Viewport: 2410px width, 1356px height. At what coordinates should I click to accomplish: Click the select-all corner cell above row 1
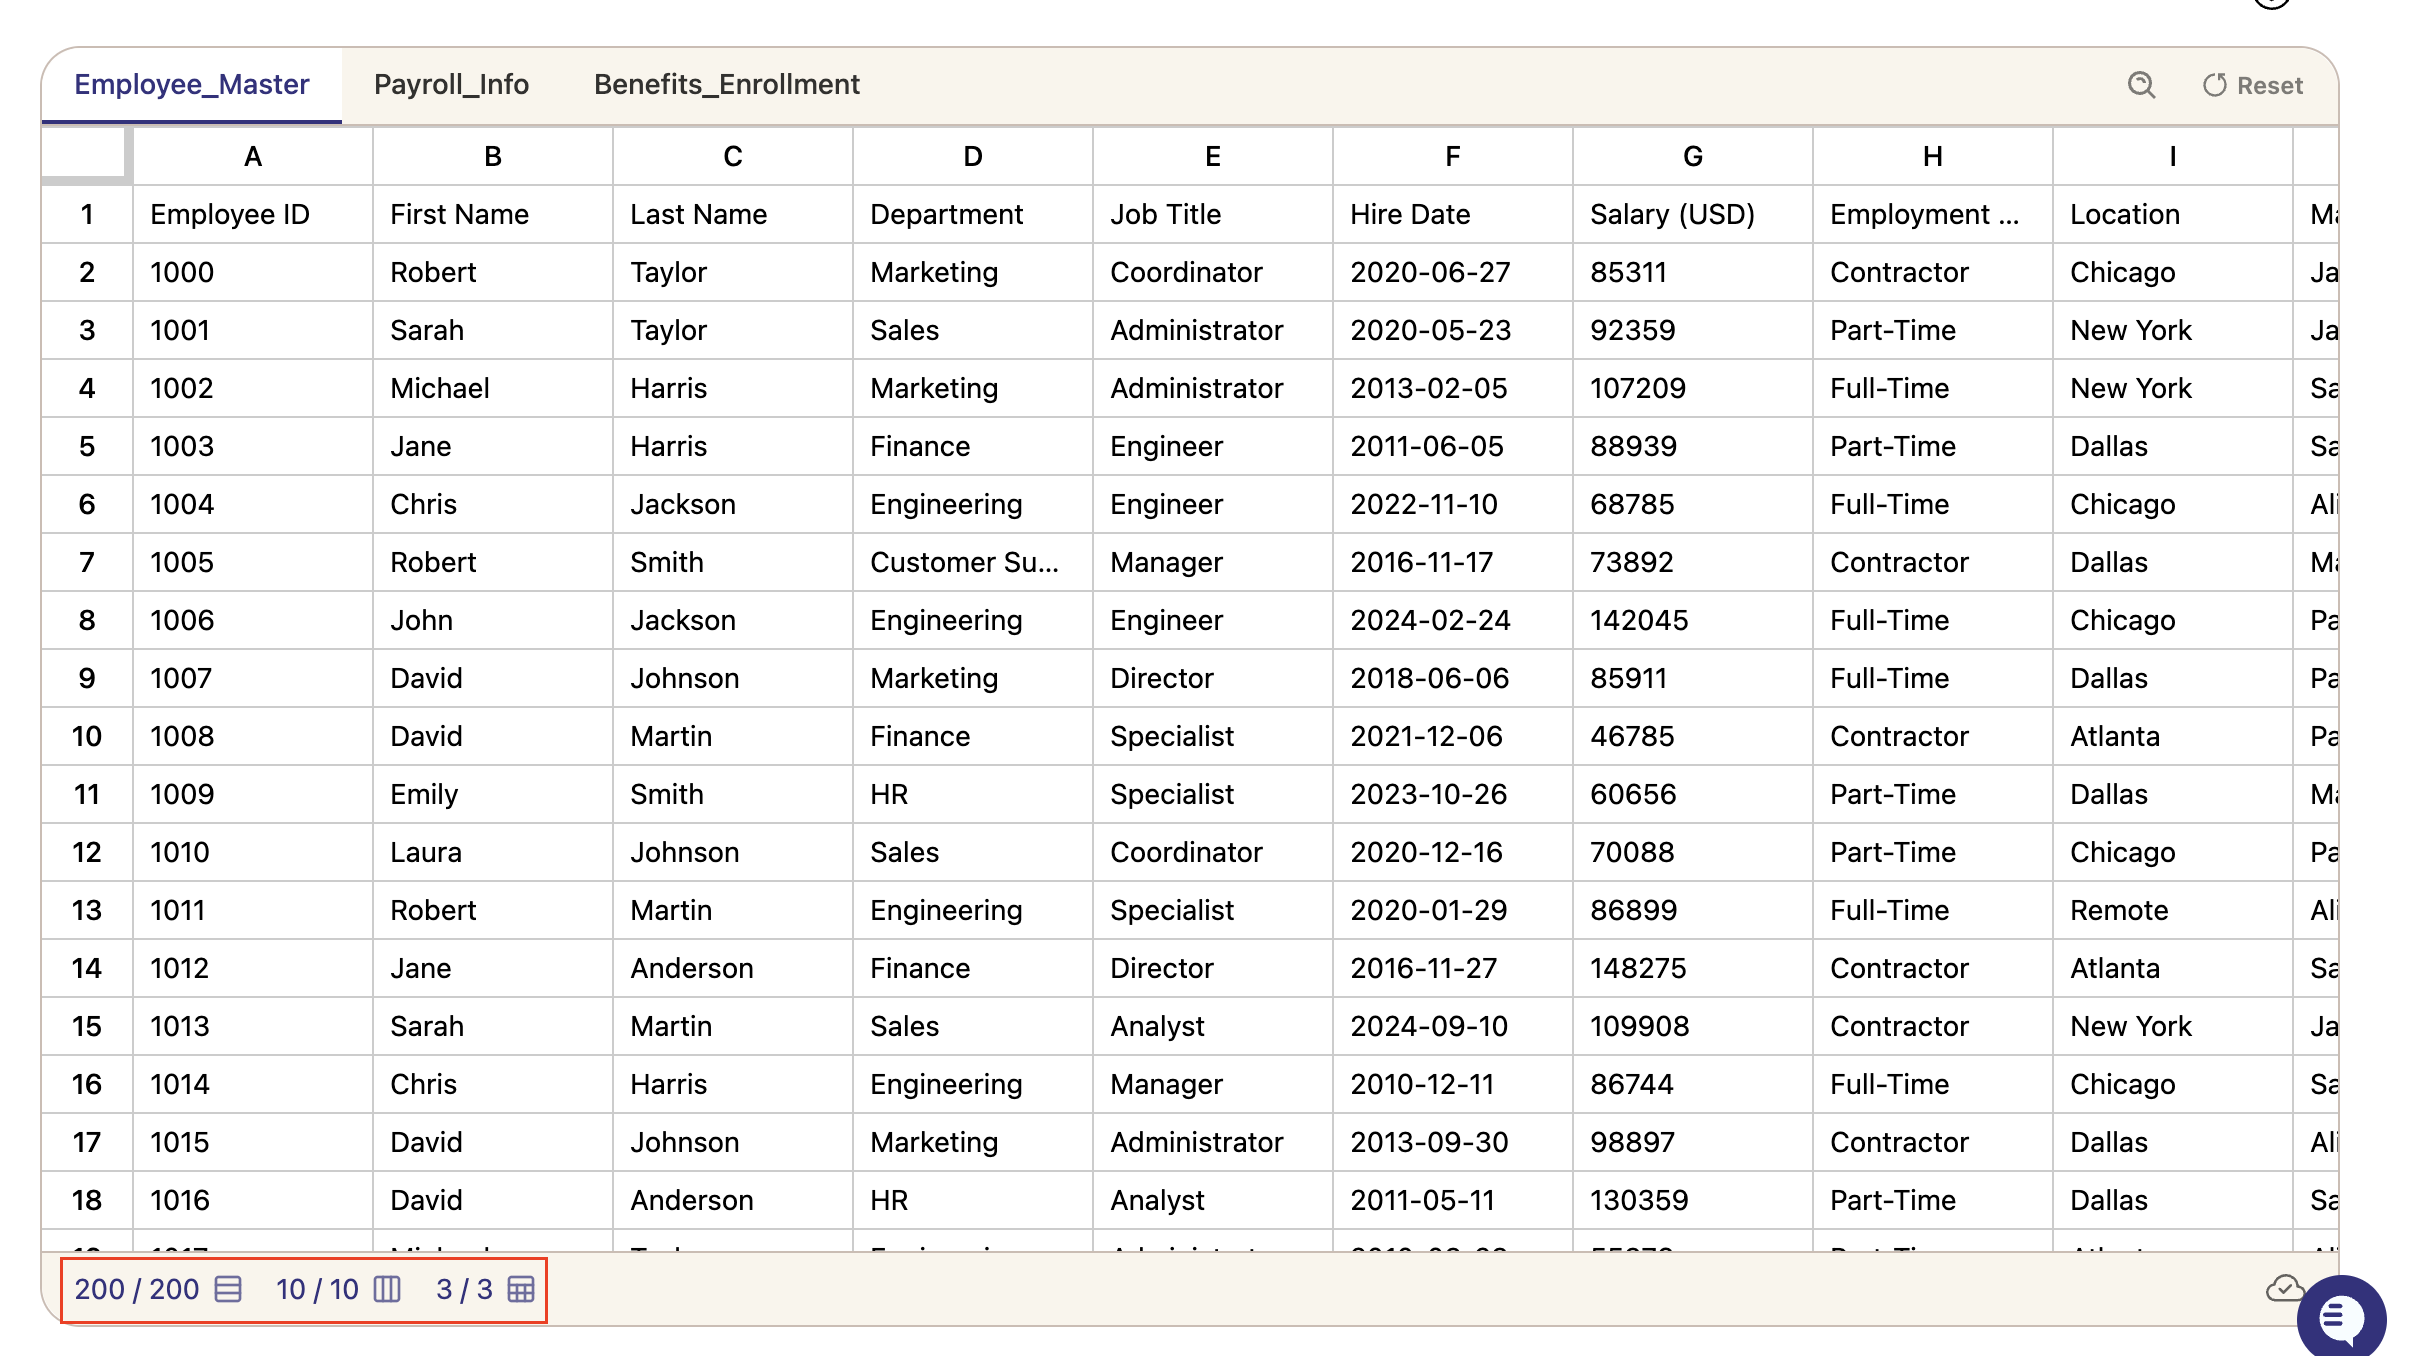[x=86, y=156]
